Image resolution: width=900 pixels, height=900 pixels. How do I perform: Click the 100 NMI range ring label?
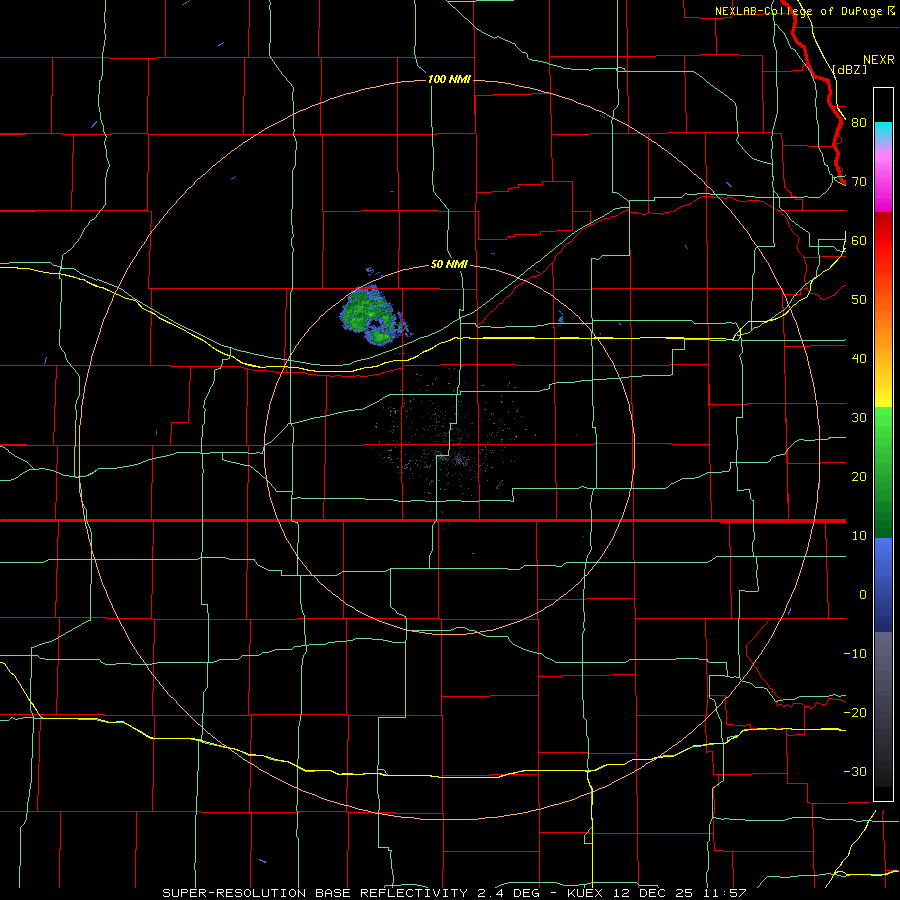(x=449, y=79)
